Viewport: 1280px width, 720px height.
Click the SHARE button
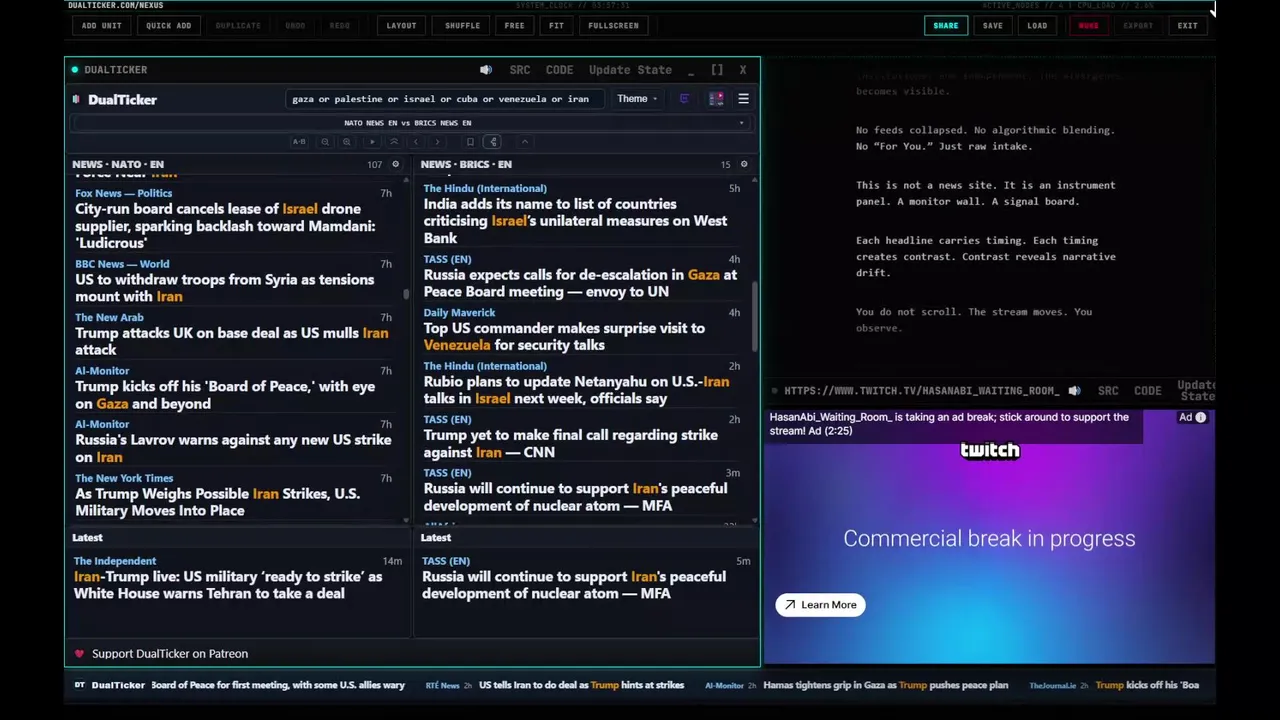point(945,26)
